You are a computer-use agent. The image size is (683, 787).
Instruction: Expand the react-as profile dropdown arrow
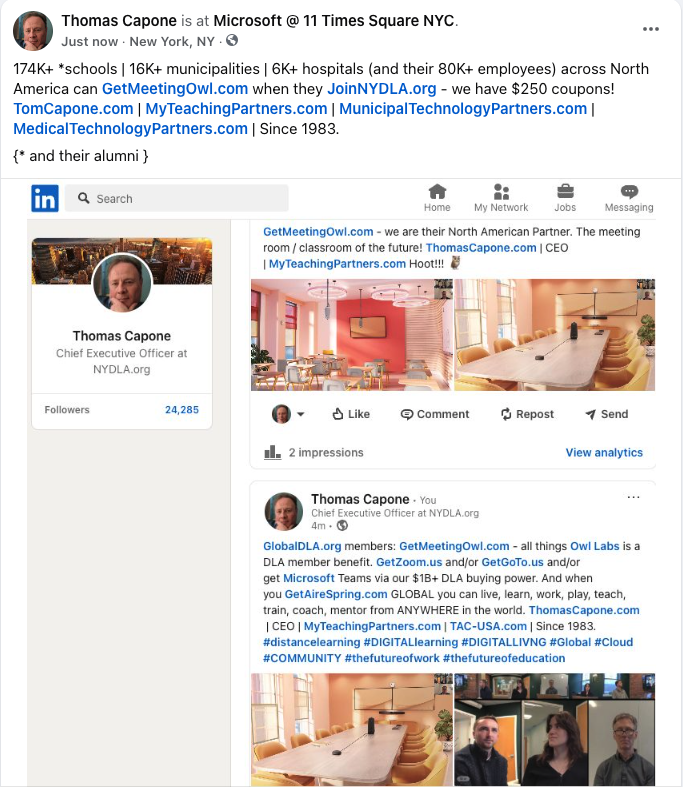pyautogui.click(x=301, y=415)
